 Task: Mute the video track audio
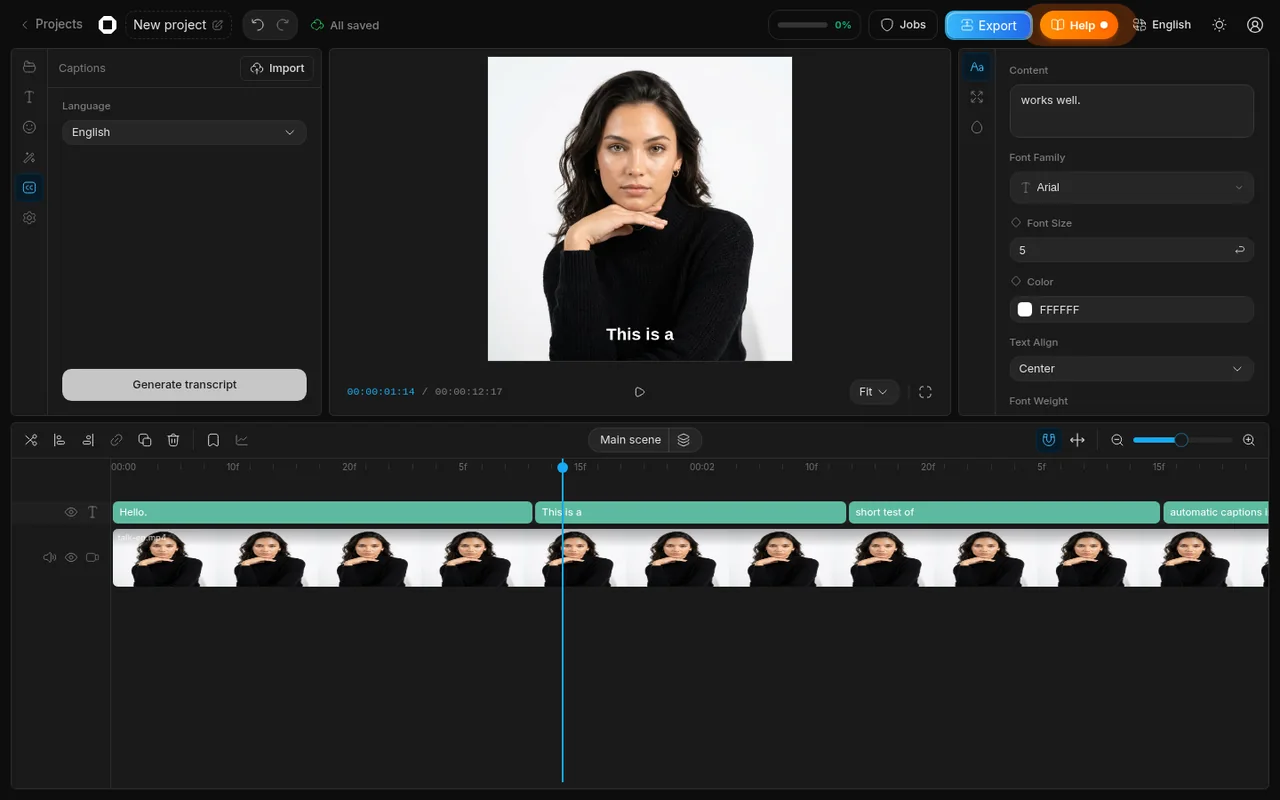pyautogui.click(x=49, y=557)
